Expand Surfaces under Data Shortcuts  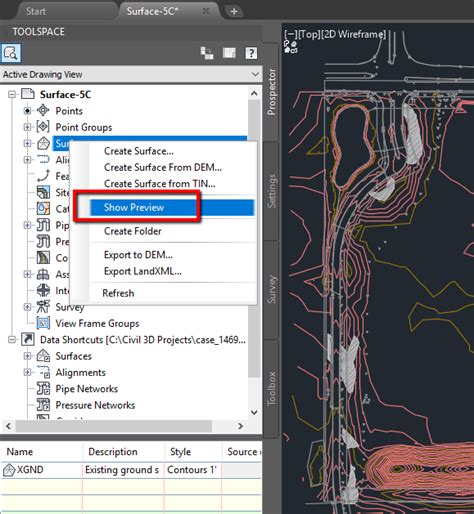[x=27, y=356]
